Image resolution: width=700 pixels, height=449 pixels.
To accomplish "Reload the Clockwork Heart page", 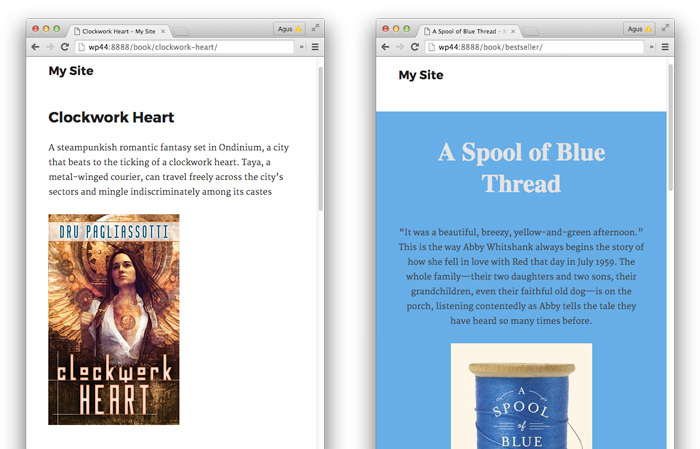I will coord(65,47).
